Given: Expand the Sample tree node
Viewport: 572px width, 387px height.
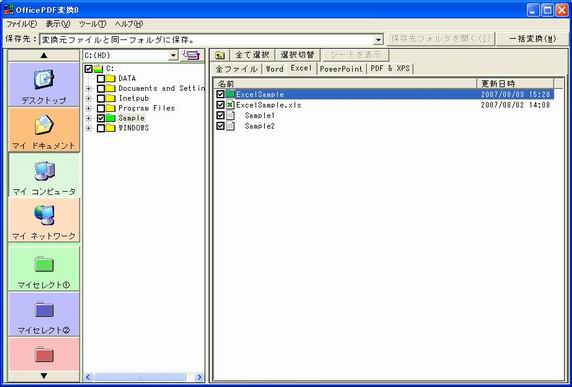Looking at the screenshot, I should [x=88, y=118].
